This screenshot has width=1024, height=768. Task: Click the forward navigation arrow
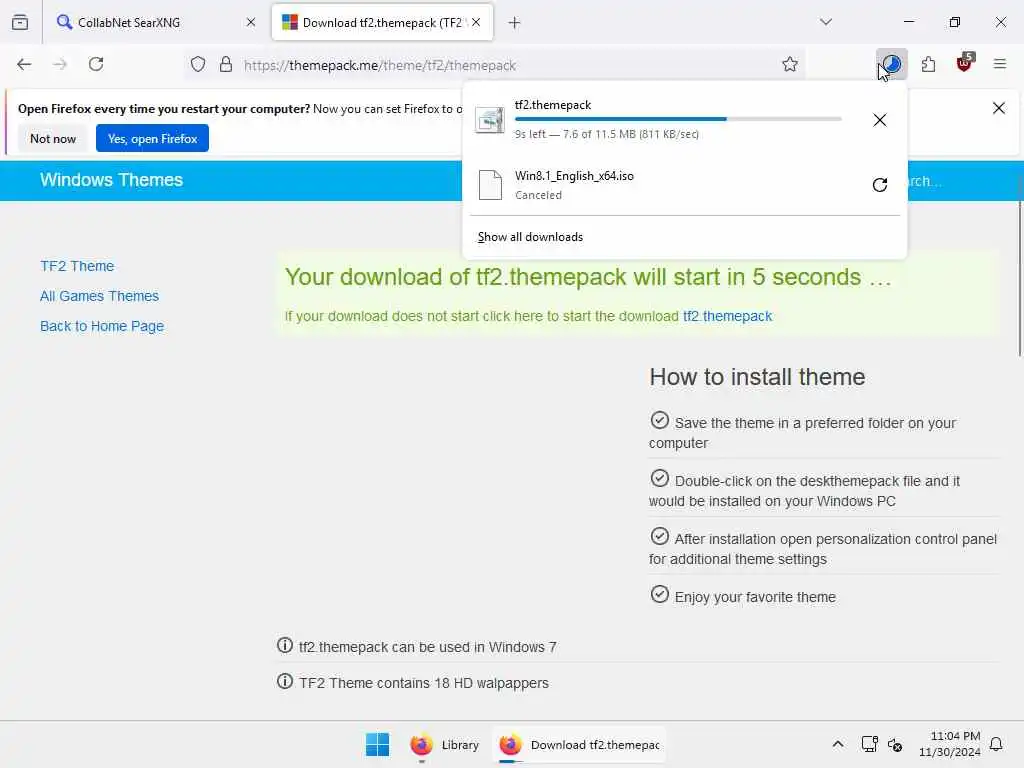(x=60, y=64)
